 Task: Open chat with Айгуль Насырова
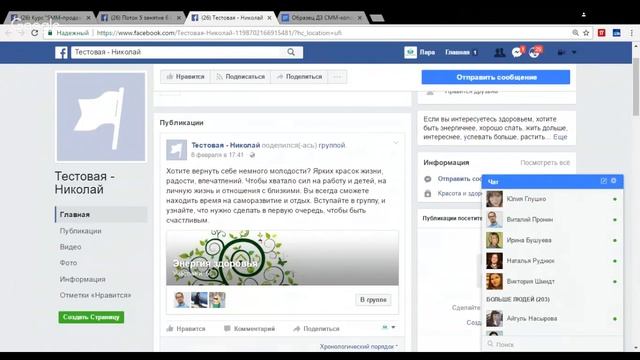pyautogui.click(x=552, y=319)
